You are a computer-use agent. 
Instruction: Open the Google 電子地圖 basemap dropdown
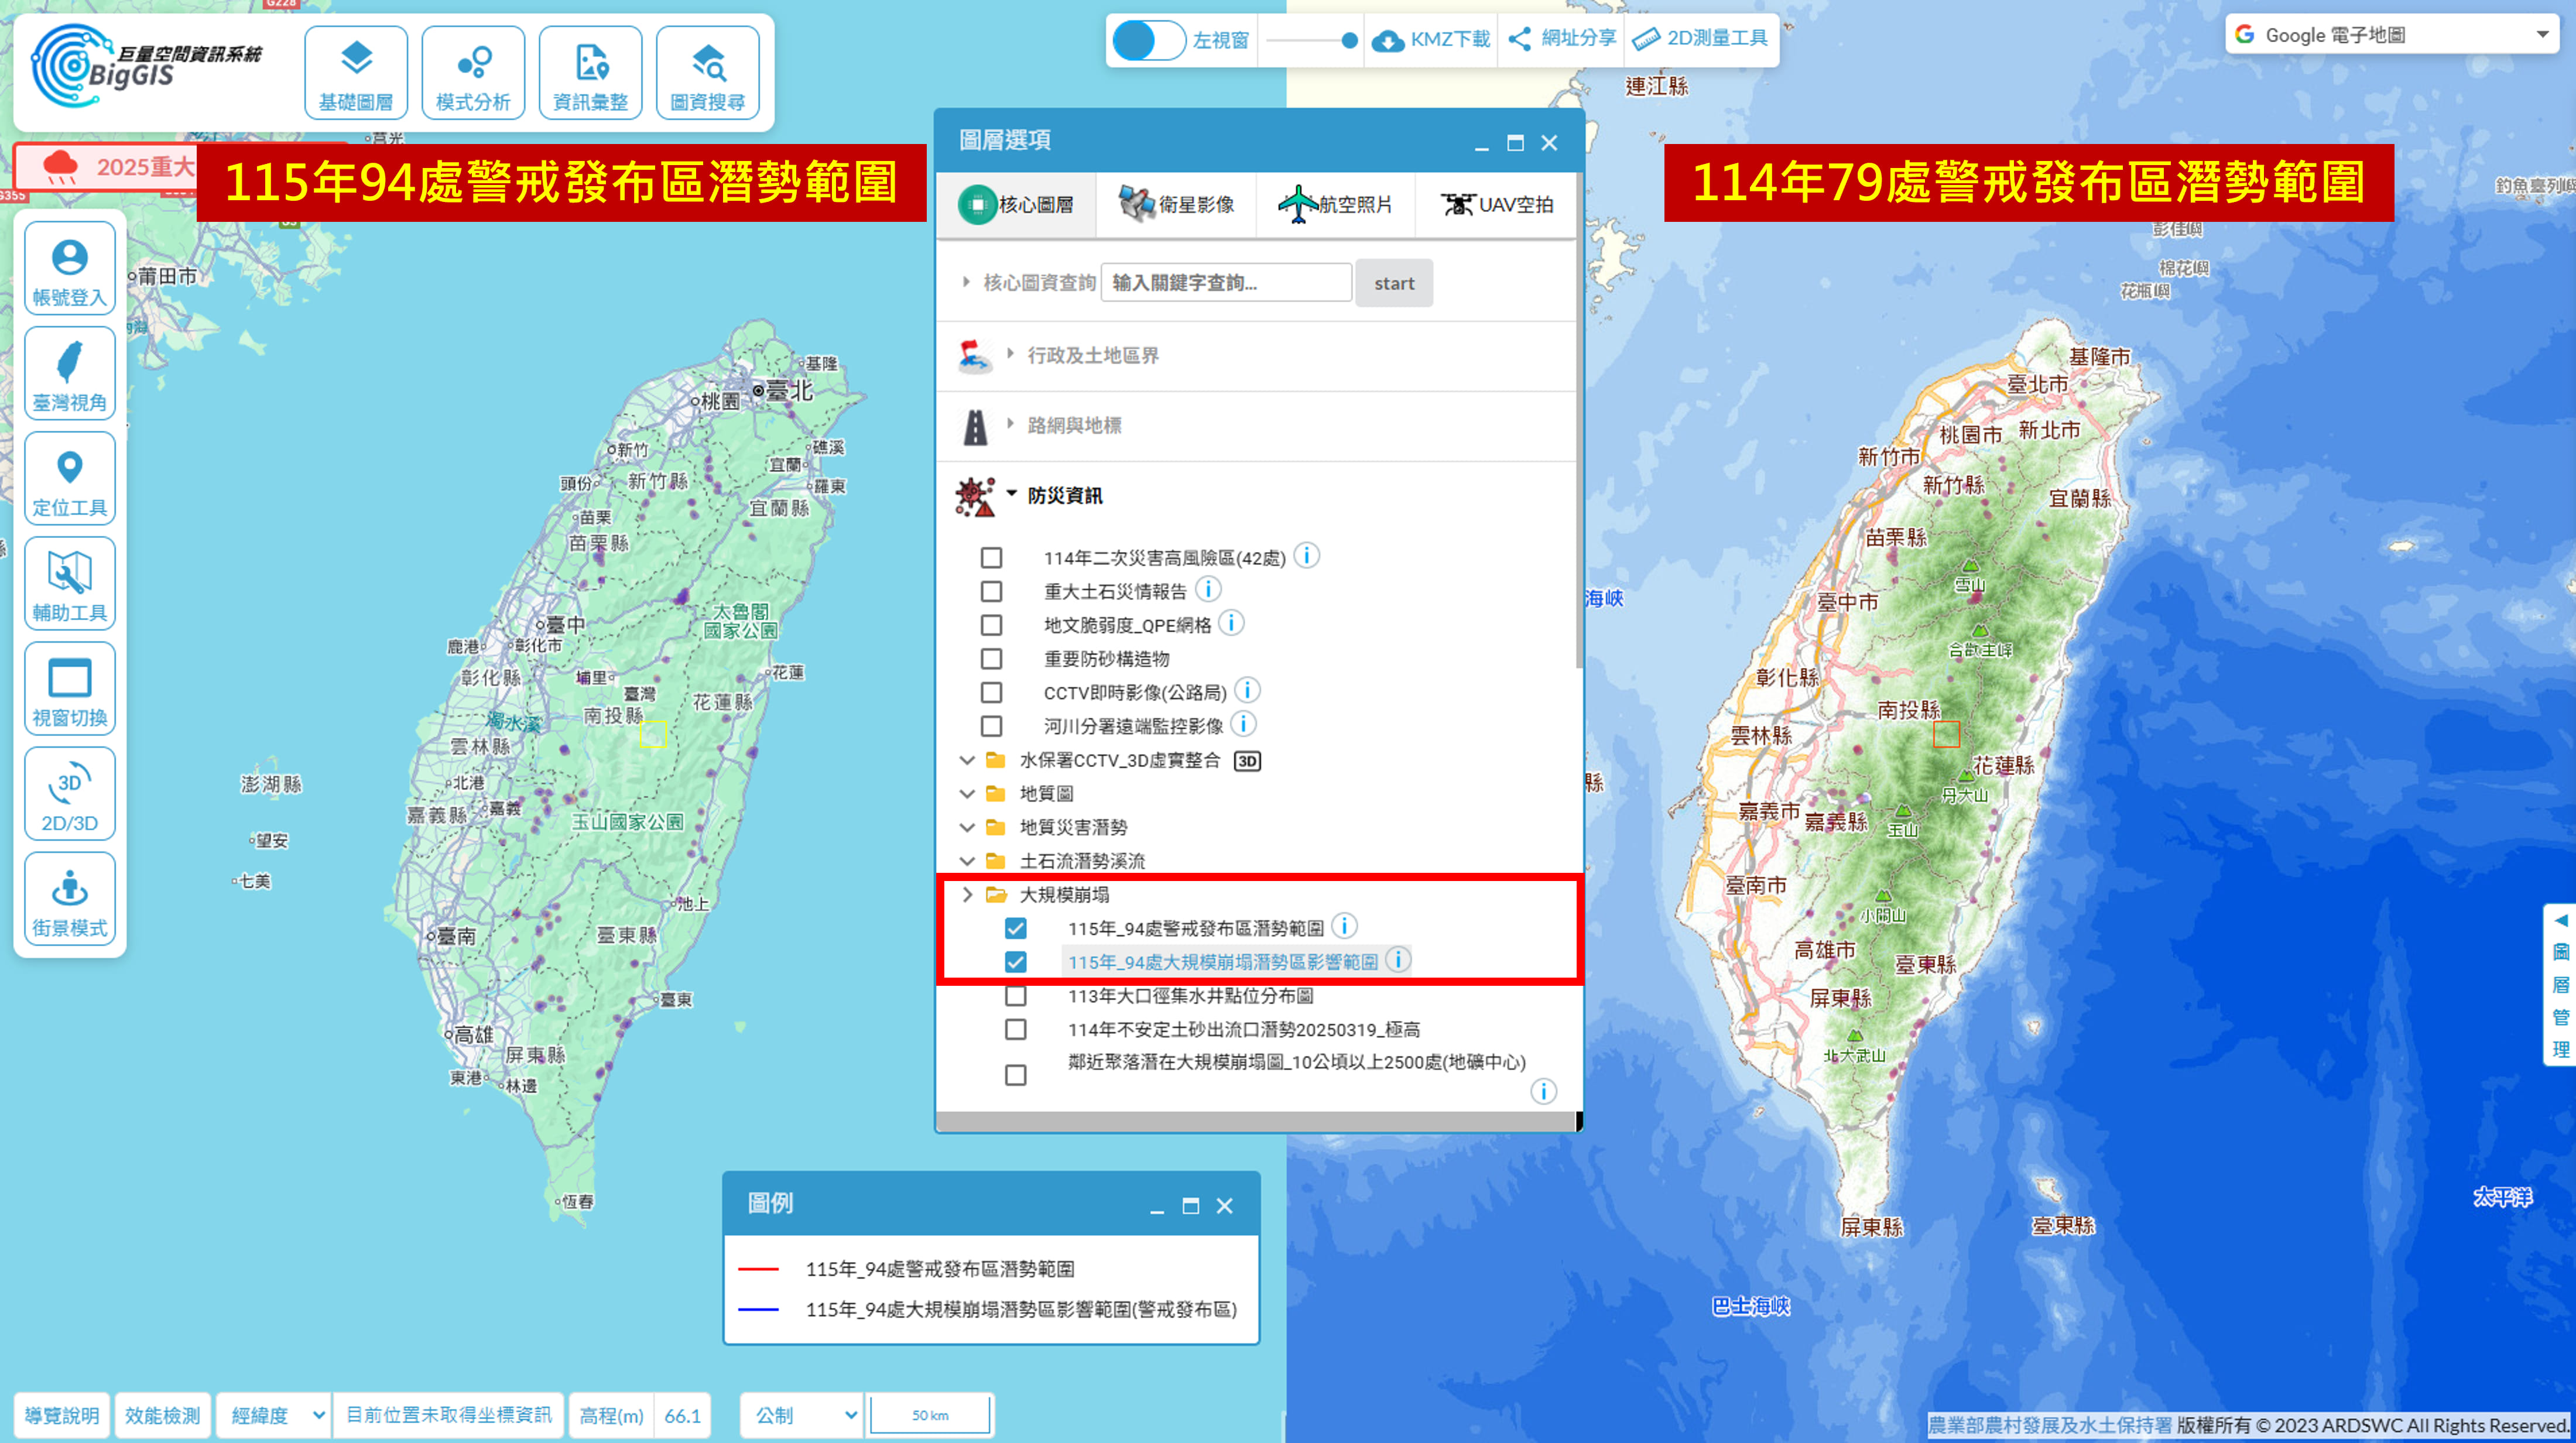coord(2391,35)
